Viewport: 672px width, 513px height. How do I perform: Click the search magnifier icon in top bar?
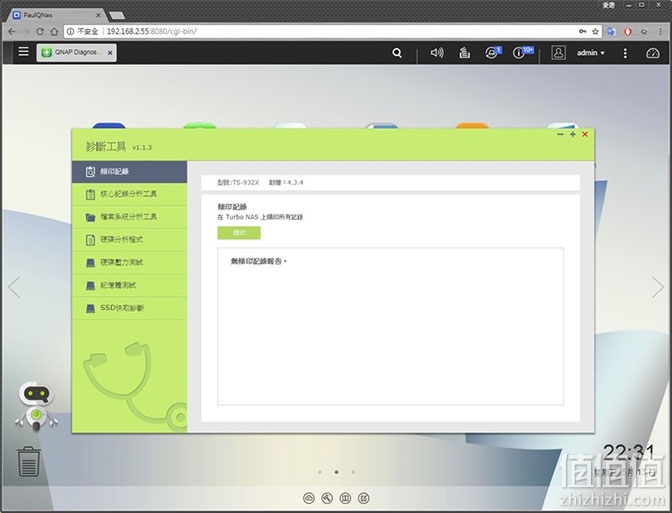(x=397, y=53)
